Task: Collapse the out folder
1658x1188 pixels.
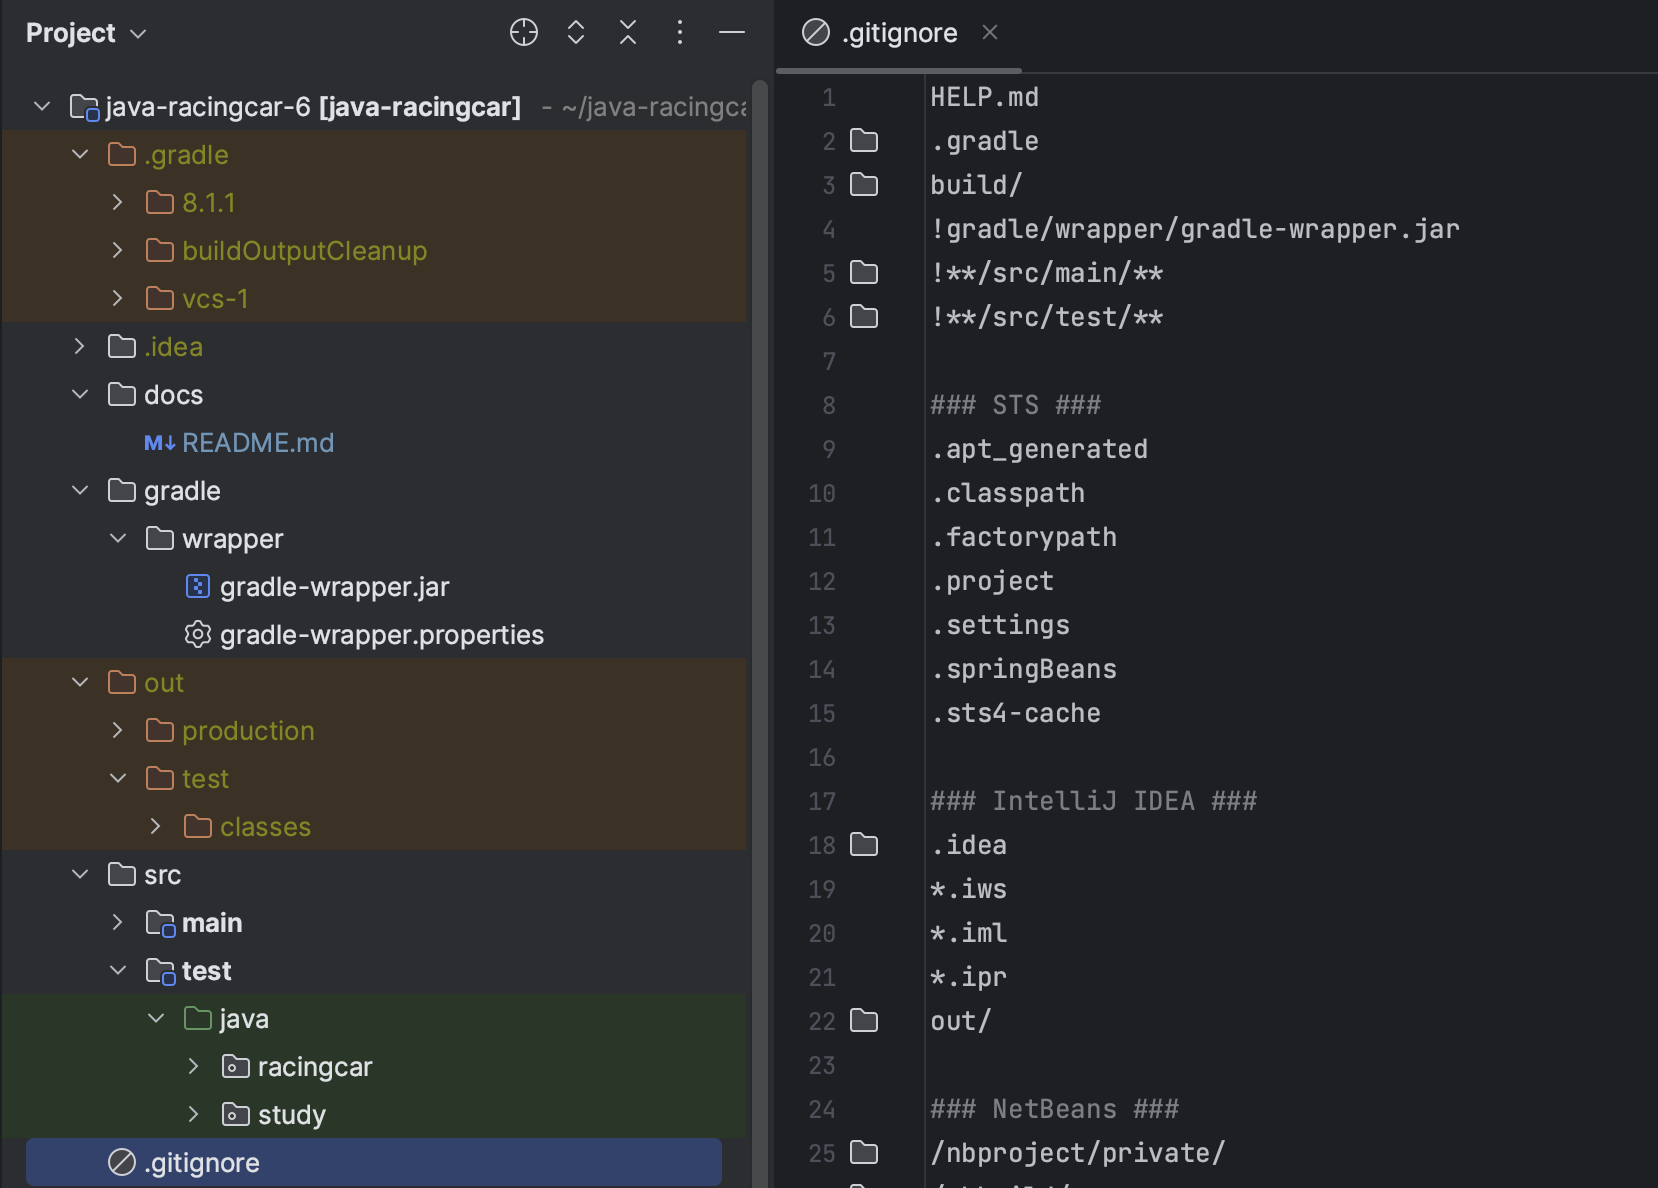Action: coord(80,682)
